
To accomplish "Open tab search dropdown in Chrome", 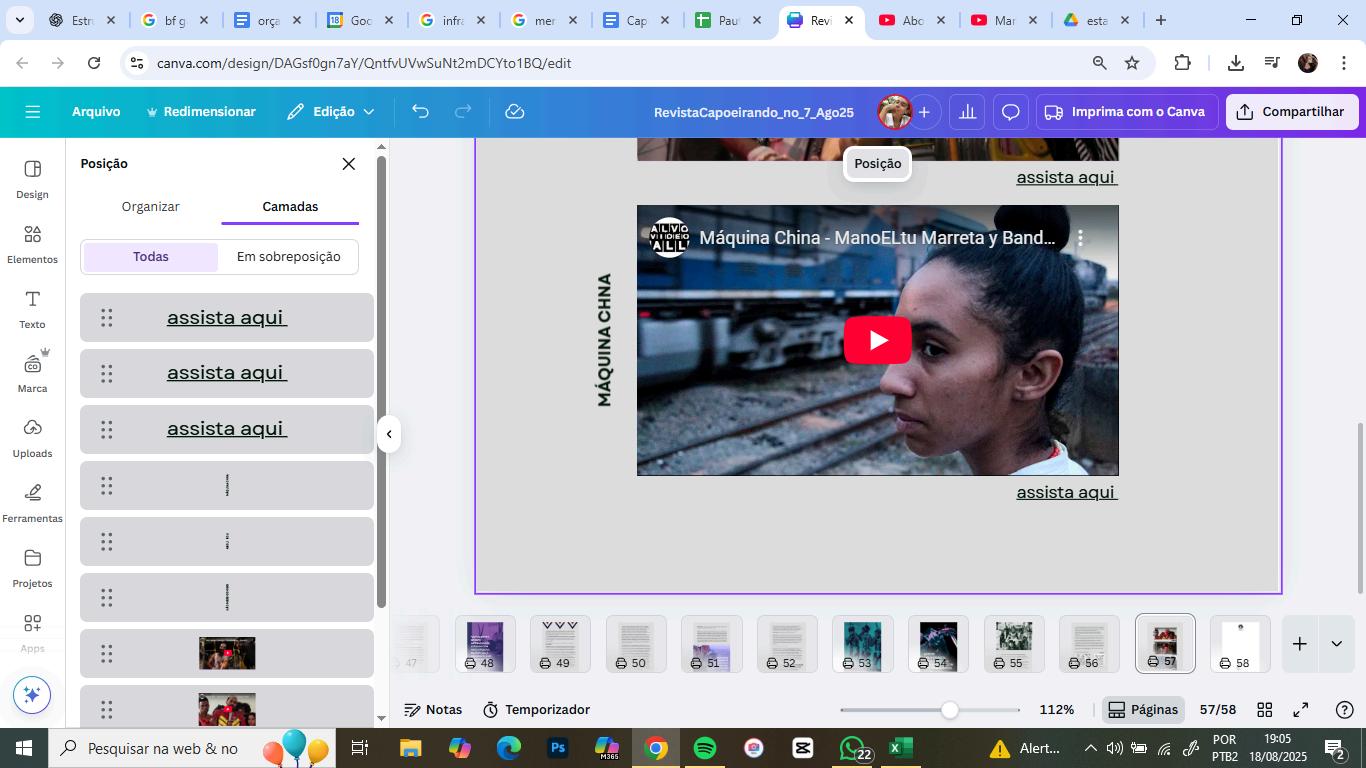I will [20, 20].
